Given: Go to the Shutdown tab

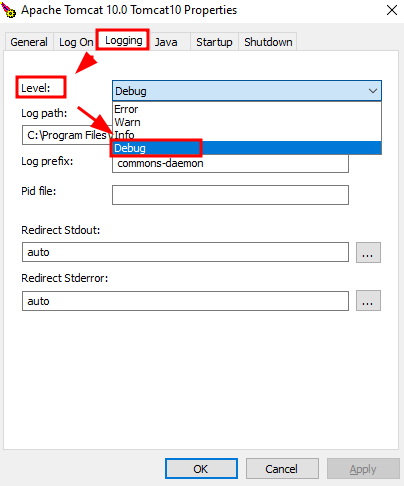Looking at the screenshot, I should click(x=268, y=42).
